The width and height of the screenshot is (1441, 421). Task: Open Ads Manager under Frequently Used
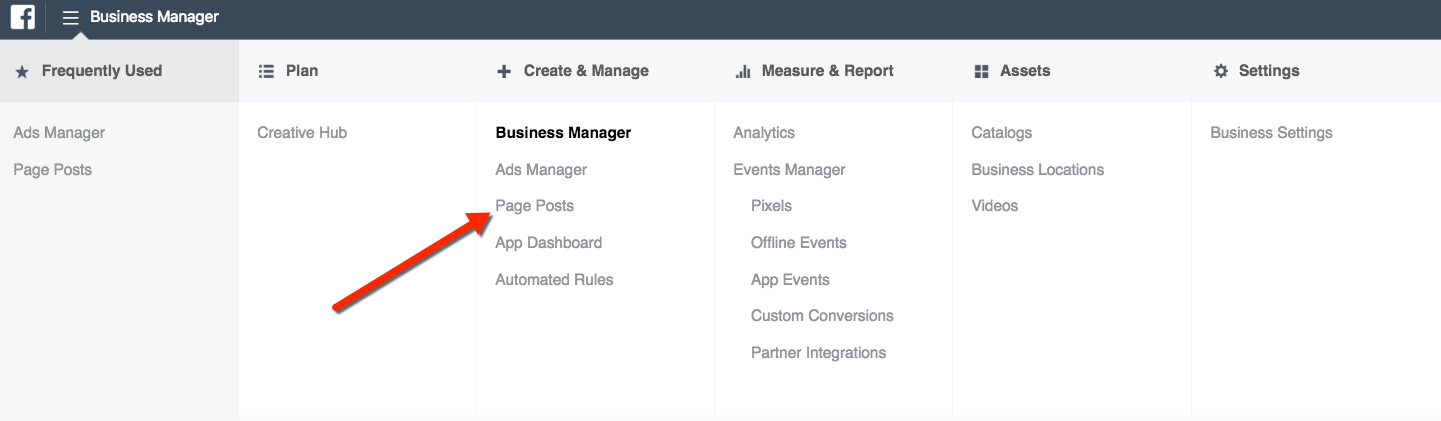point(59,133)
